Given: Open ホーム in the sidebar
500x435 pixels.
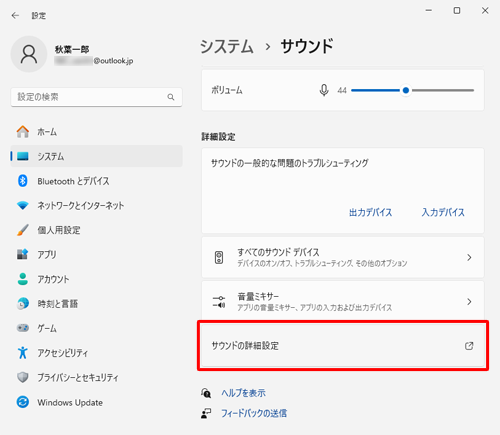Looking at the screenshot, I should click(x=97, y=132).
